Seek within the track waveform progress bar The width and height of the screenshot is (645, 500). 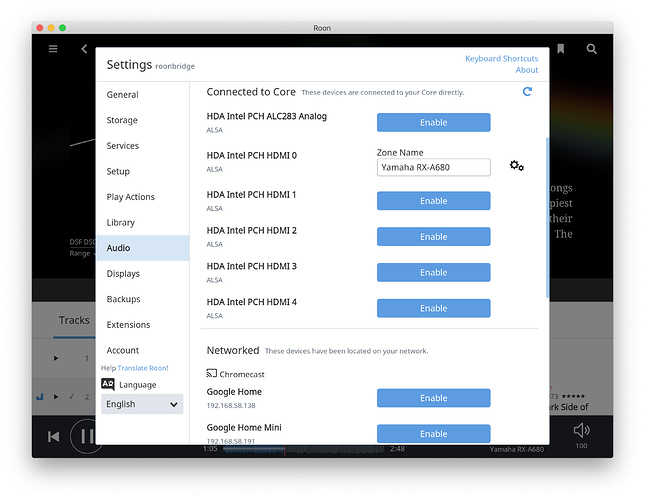click(304, 449)
